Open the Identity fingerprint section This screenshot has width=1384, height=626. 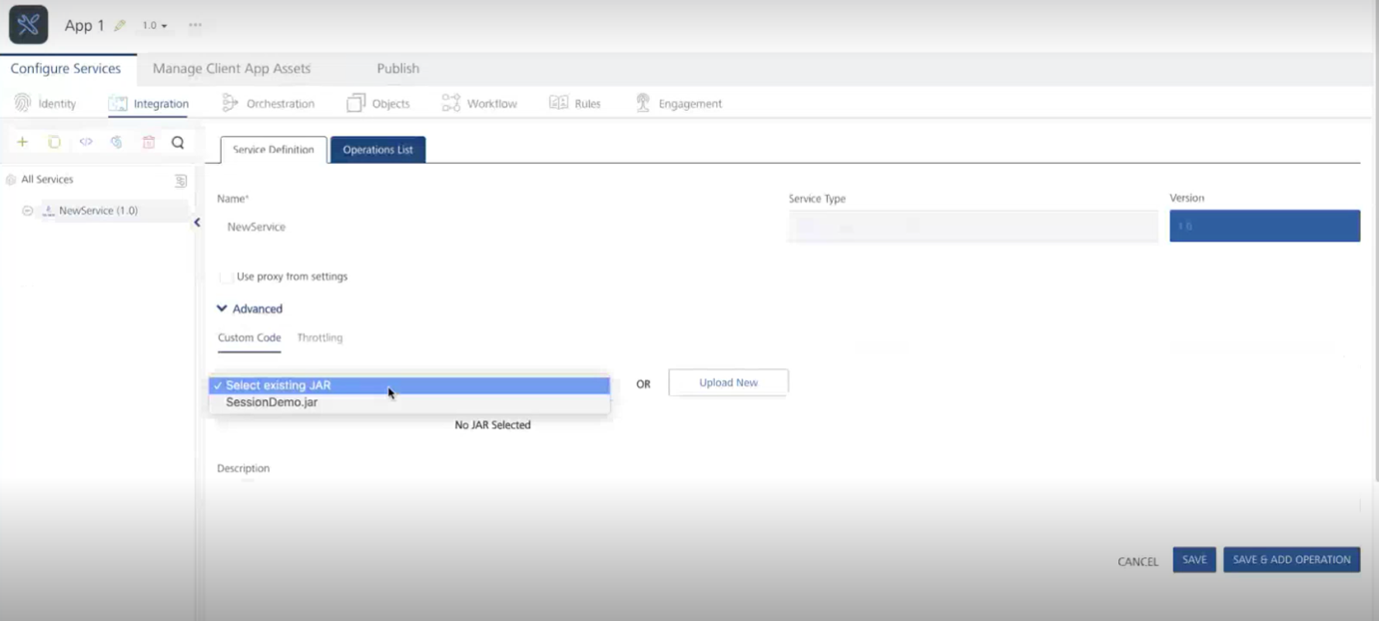(45, 103)
